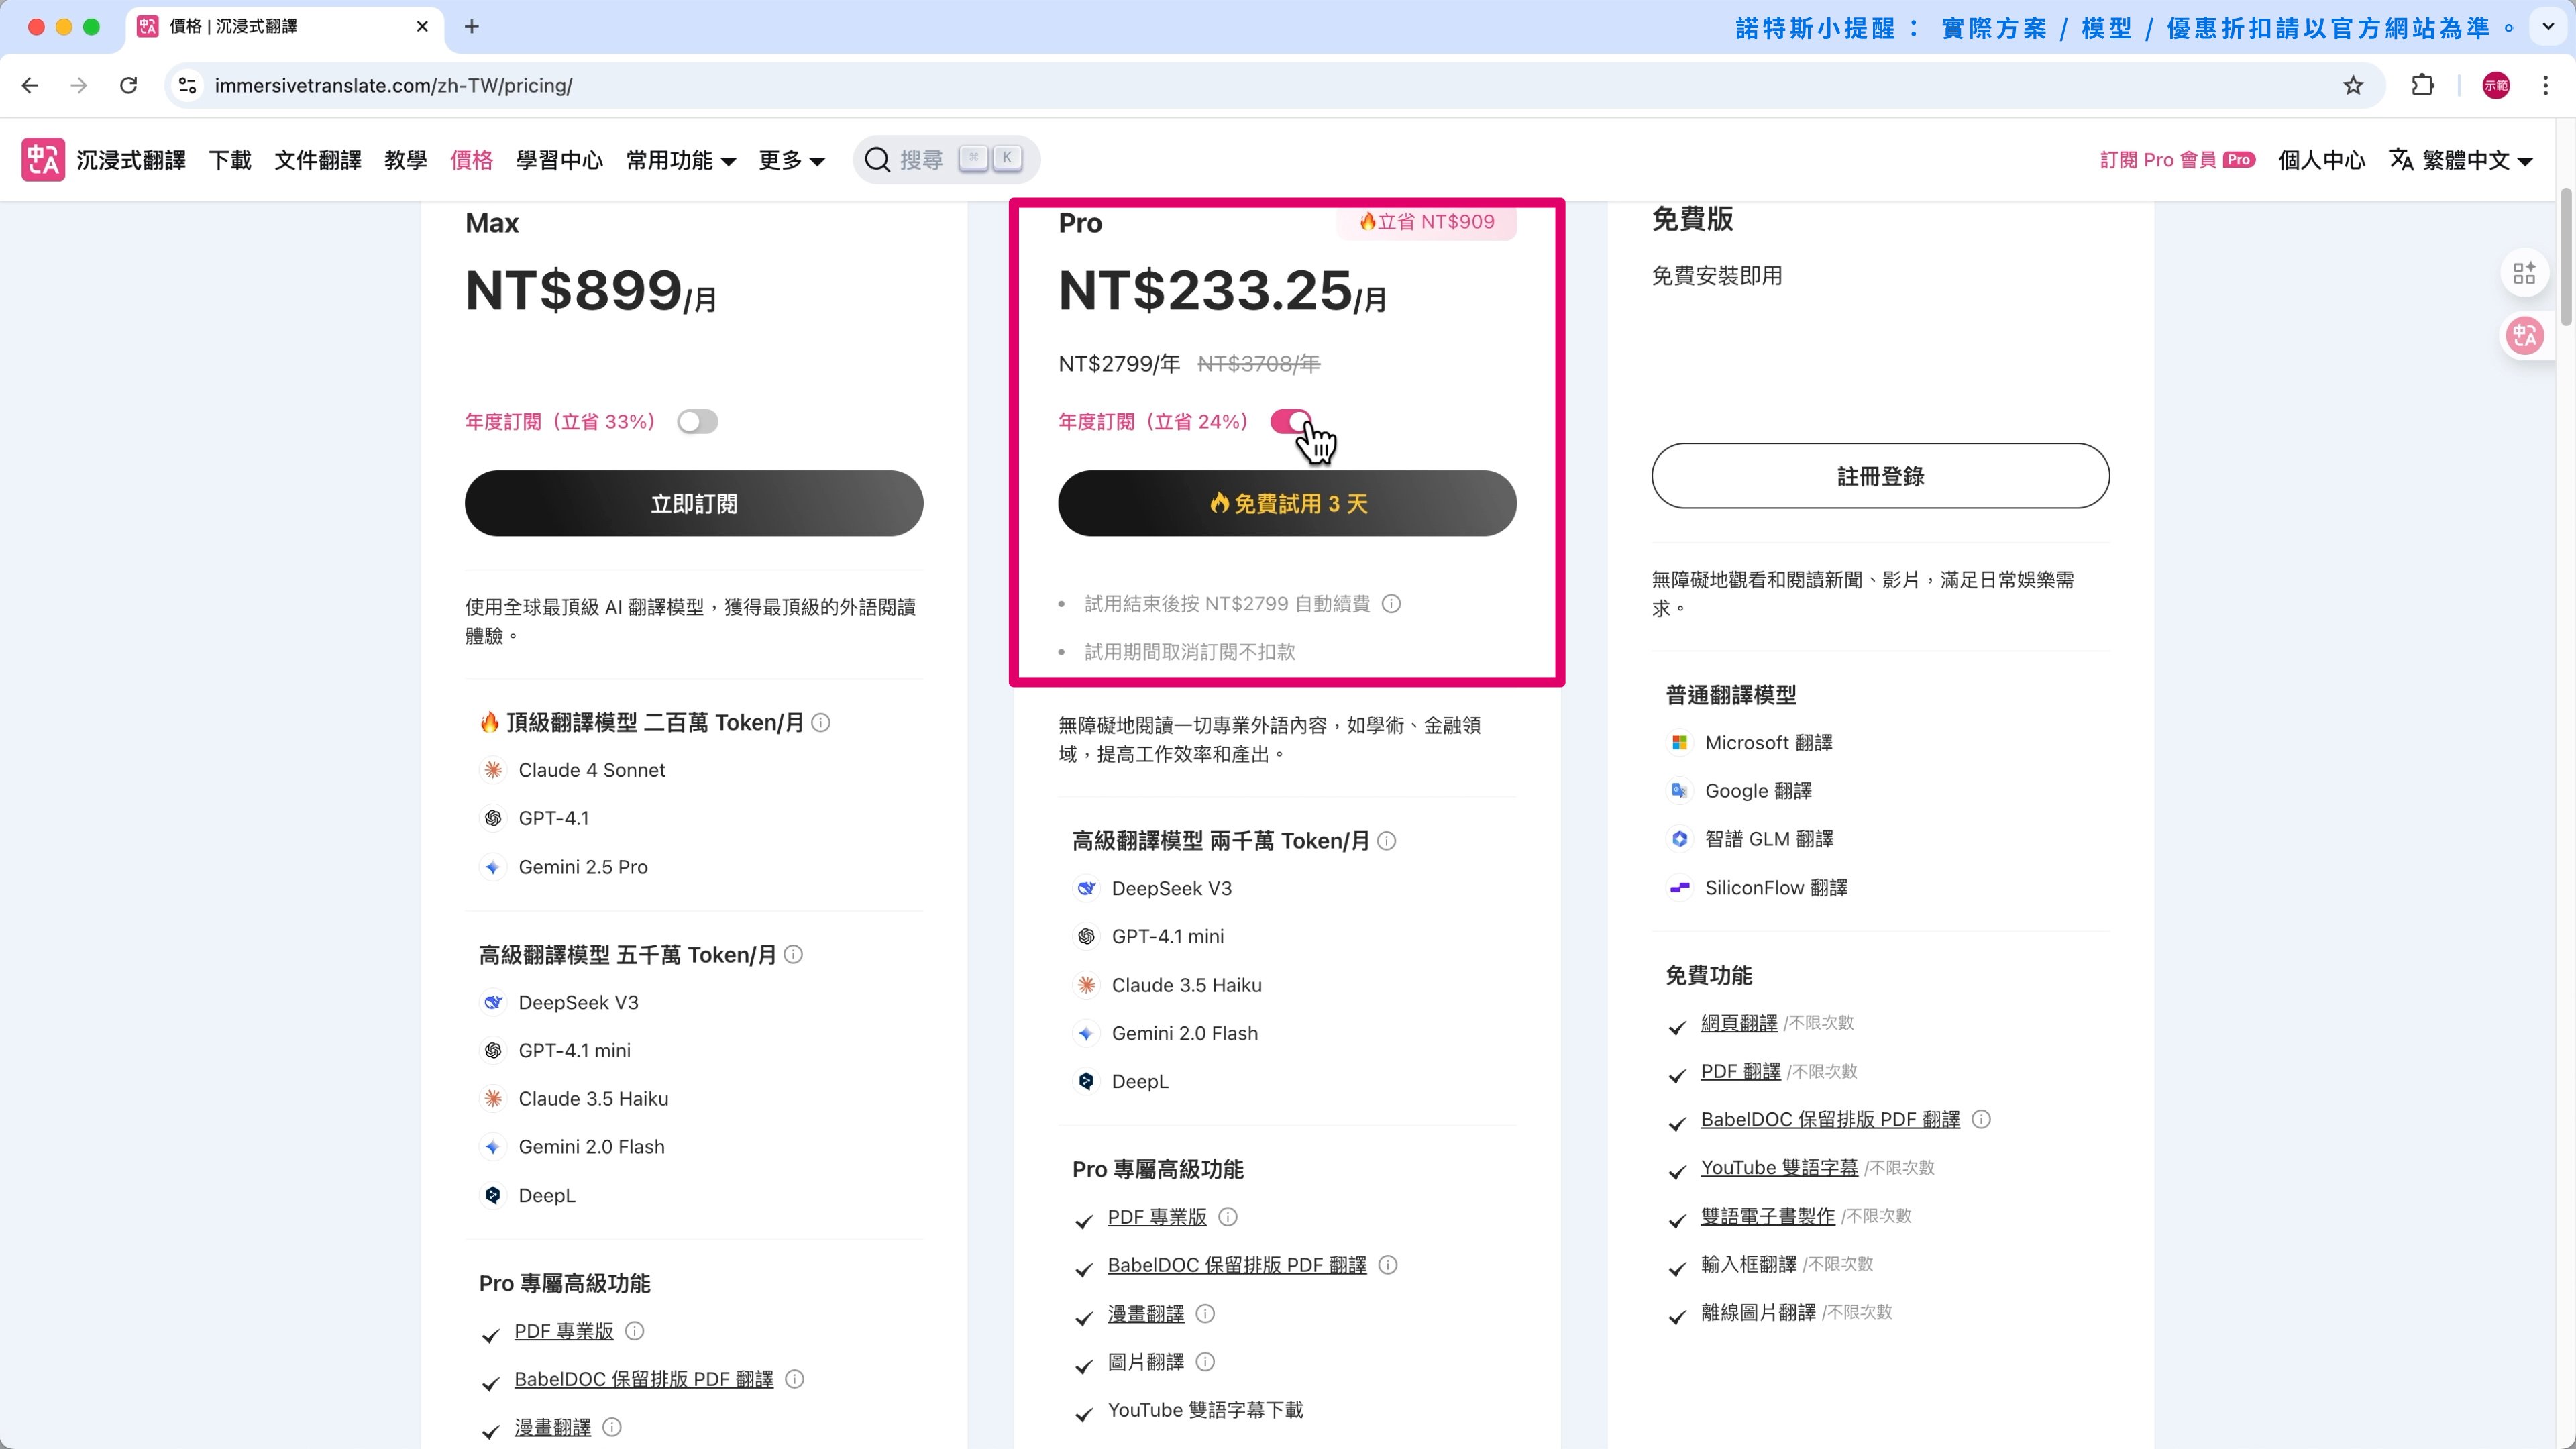
Task: Click Gemini 2.5 Pro in Max list
Action: 565,867
